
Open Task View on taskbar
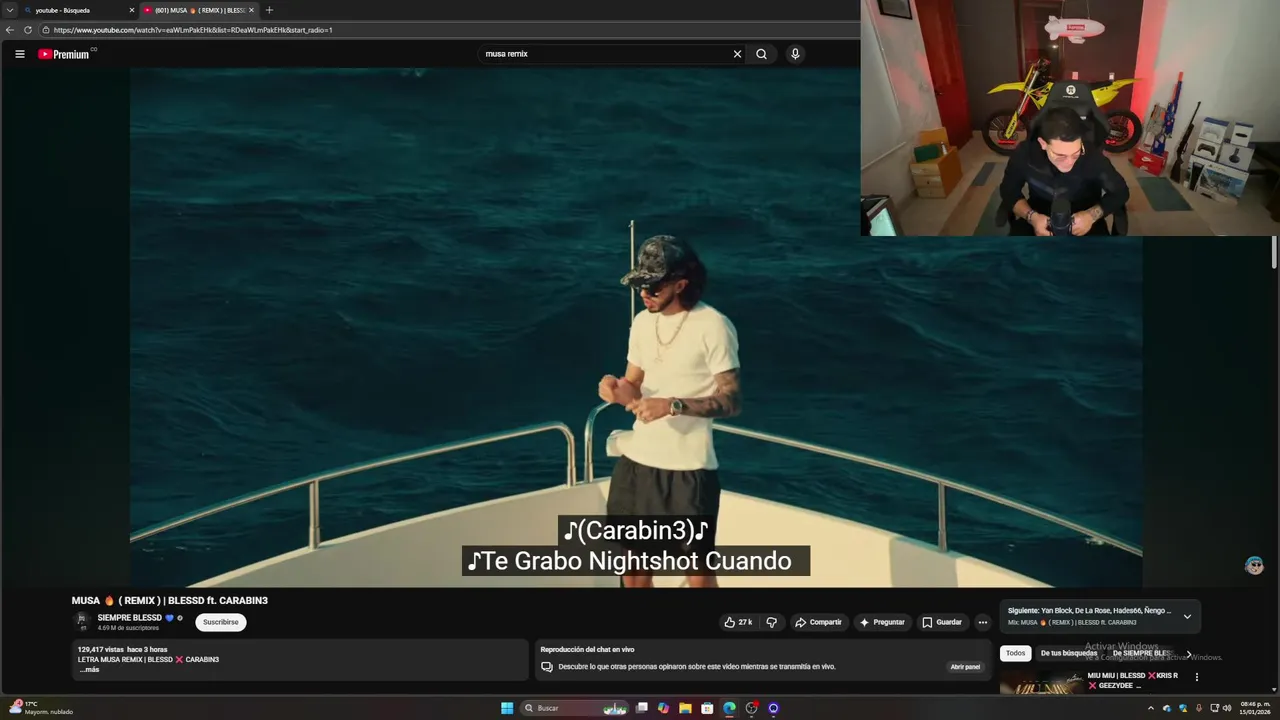[642, 708]
